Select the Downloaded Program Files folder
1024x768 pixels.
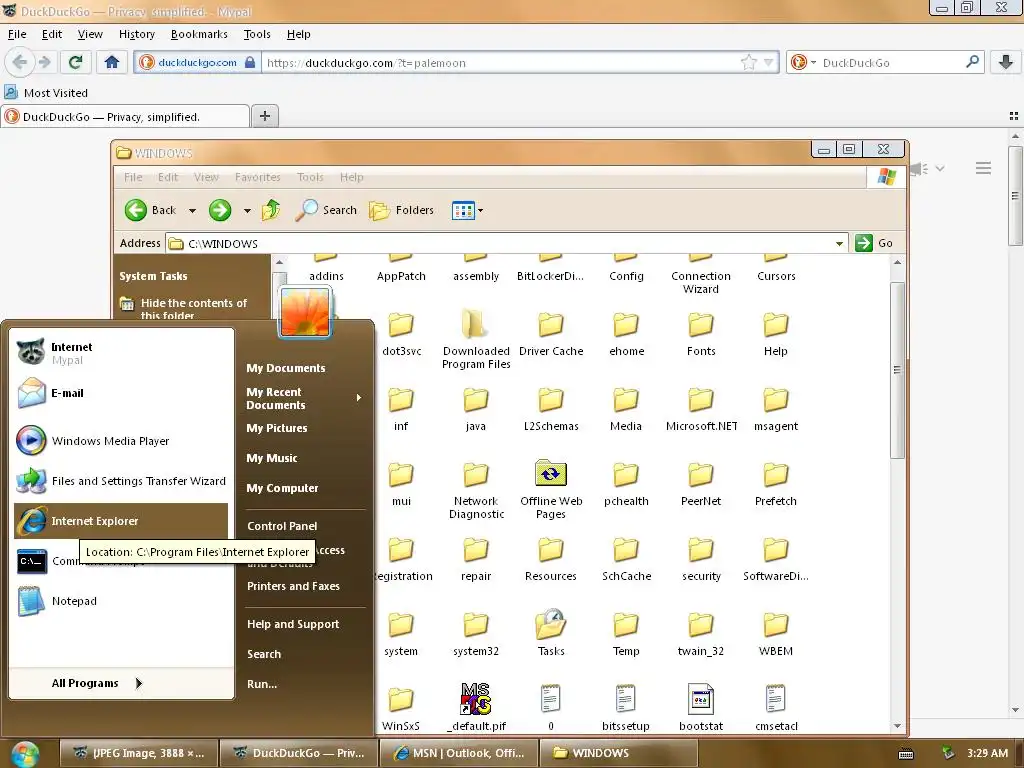pyautogui.click(x=476, y=340)
